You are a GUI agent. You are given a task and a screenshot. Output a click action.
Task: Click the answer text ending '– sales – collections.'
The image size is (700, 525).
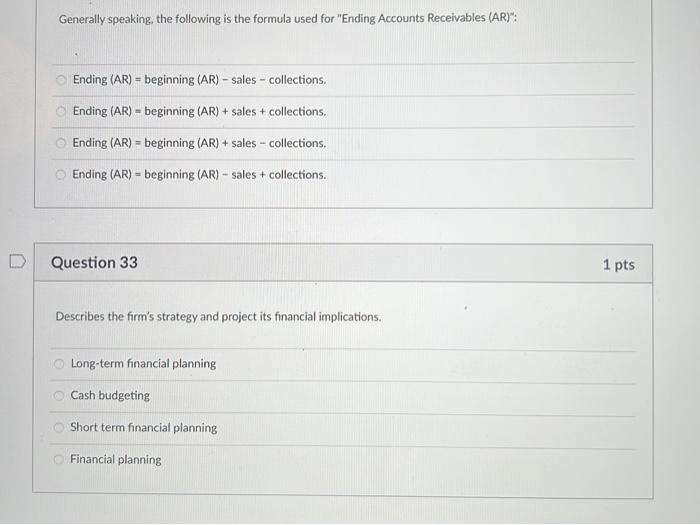coord(199,80)
